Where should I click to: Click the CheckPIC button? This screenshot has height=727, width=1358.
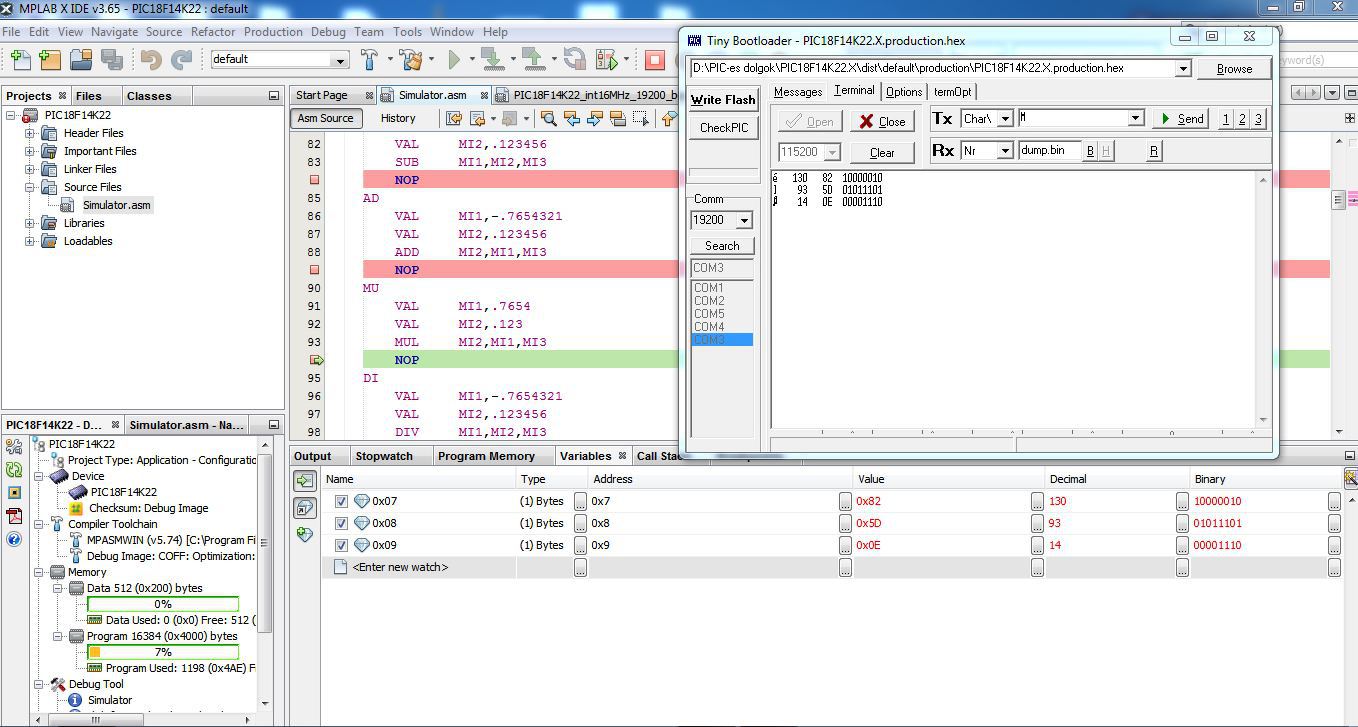tap(724, 128)
